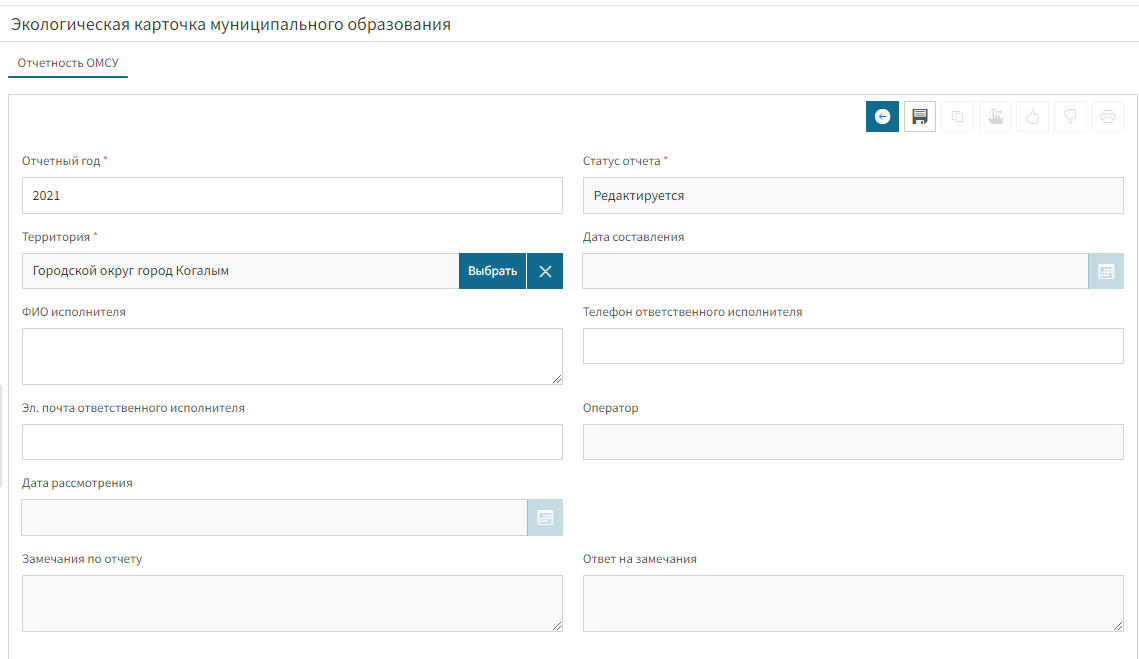The image size is (1139, 659).
Task: Switch to the Отчетность ОМСУ tab
Action: coord(68,63)
